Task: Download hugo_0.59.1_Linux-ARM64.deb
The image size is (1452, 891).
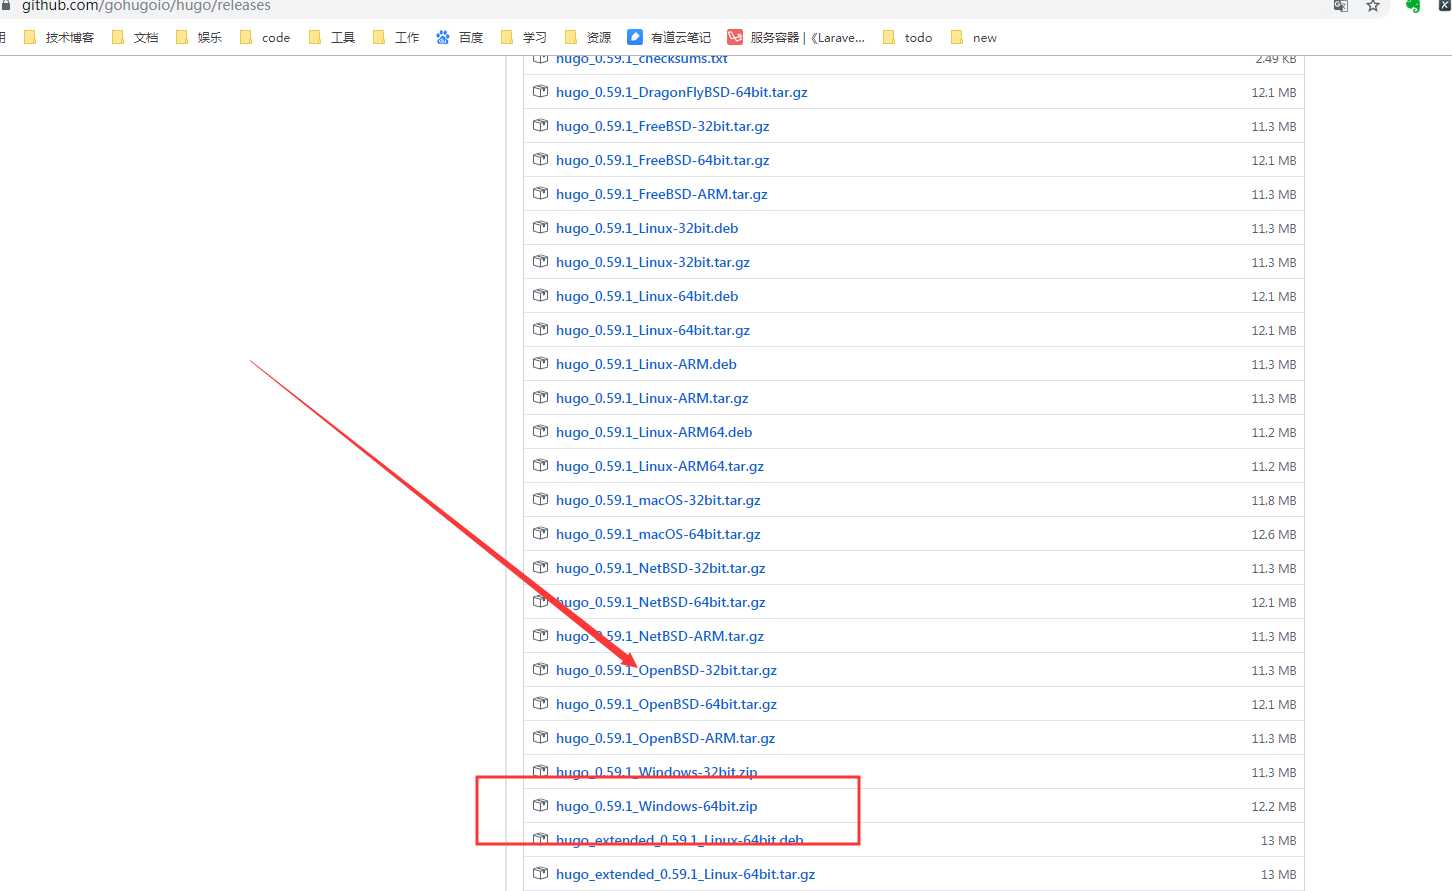Action: pos(654,432)
